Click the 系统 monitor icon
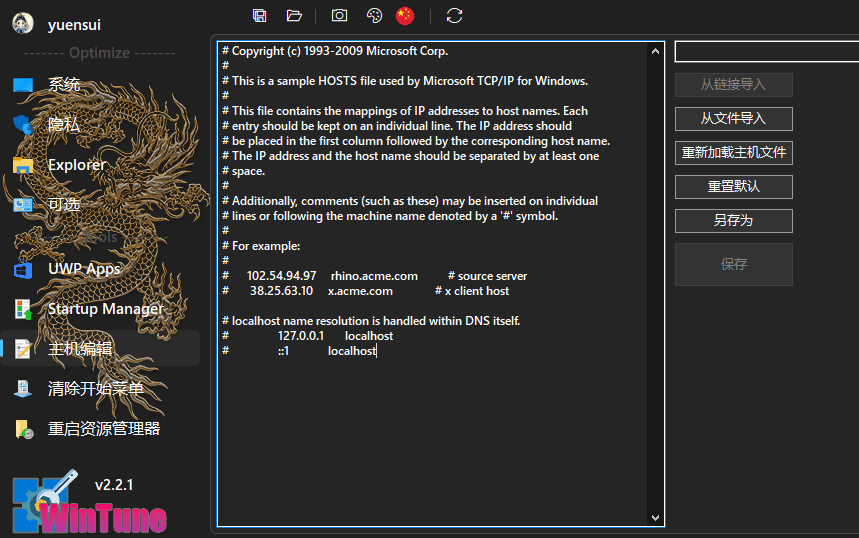 tap(23, 85)
